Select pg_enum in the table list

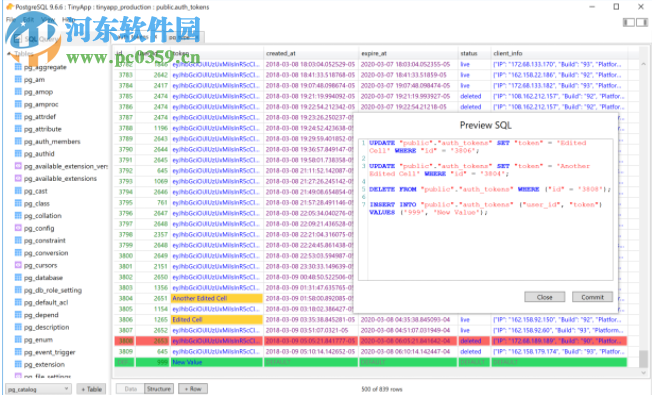pyautogui.click(x=38, y=340)
